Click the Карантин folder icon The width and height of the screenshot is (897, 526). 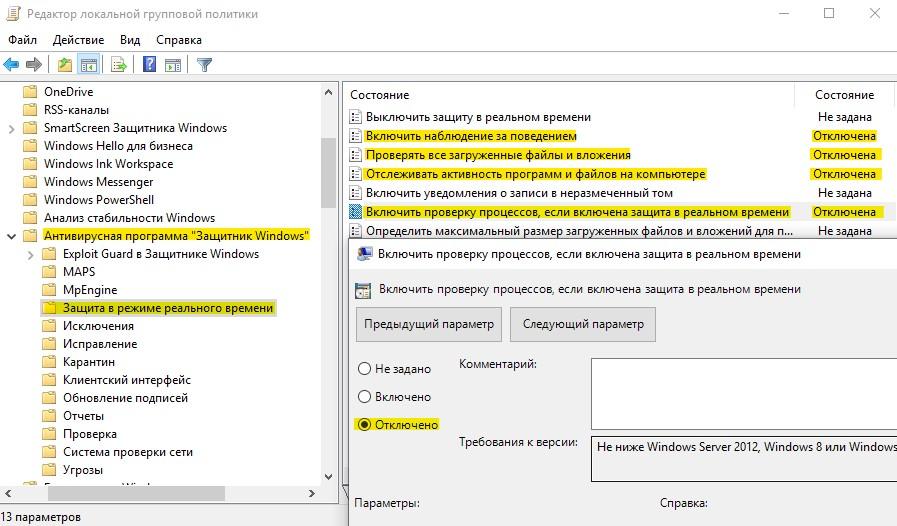pos(49,362)
